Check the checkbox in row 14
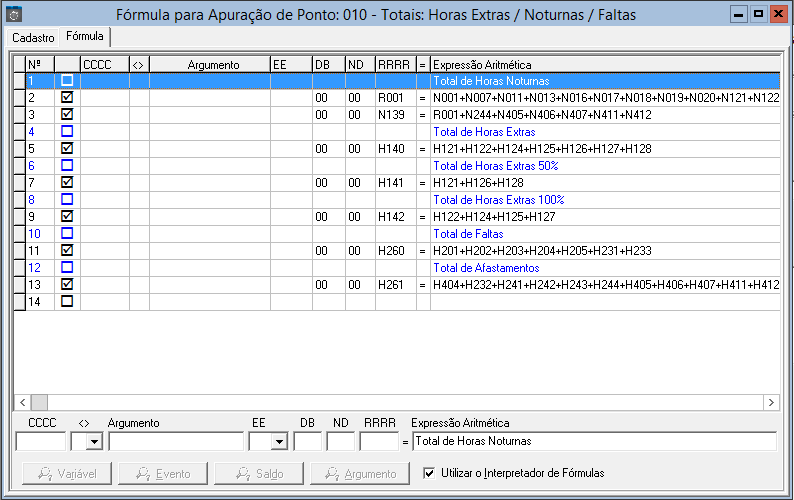Image resolution: width=794 pixels, height=500 pixels. tap(67, 301)
